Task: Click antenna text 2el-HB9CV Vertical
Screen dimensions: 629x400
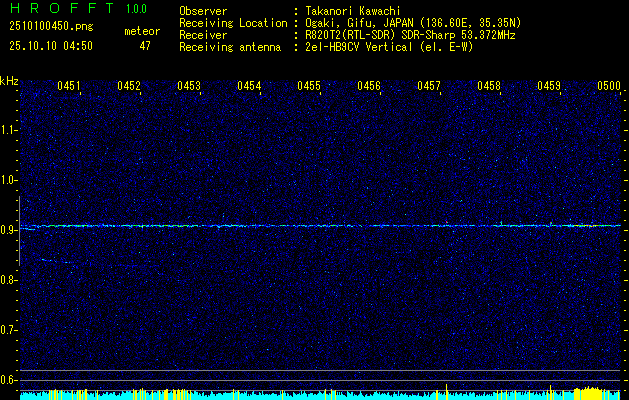Action: (359, 47)
